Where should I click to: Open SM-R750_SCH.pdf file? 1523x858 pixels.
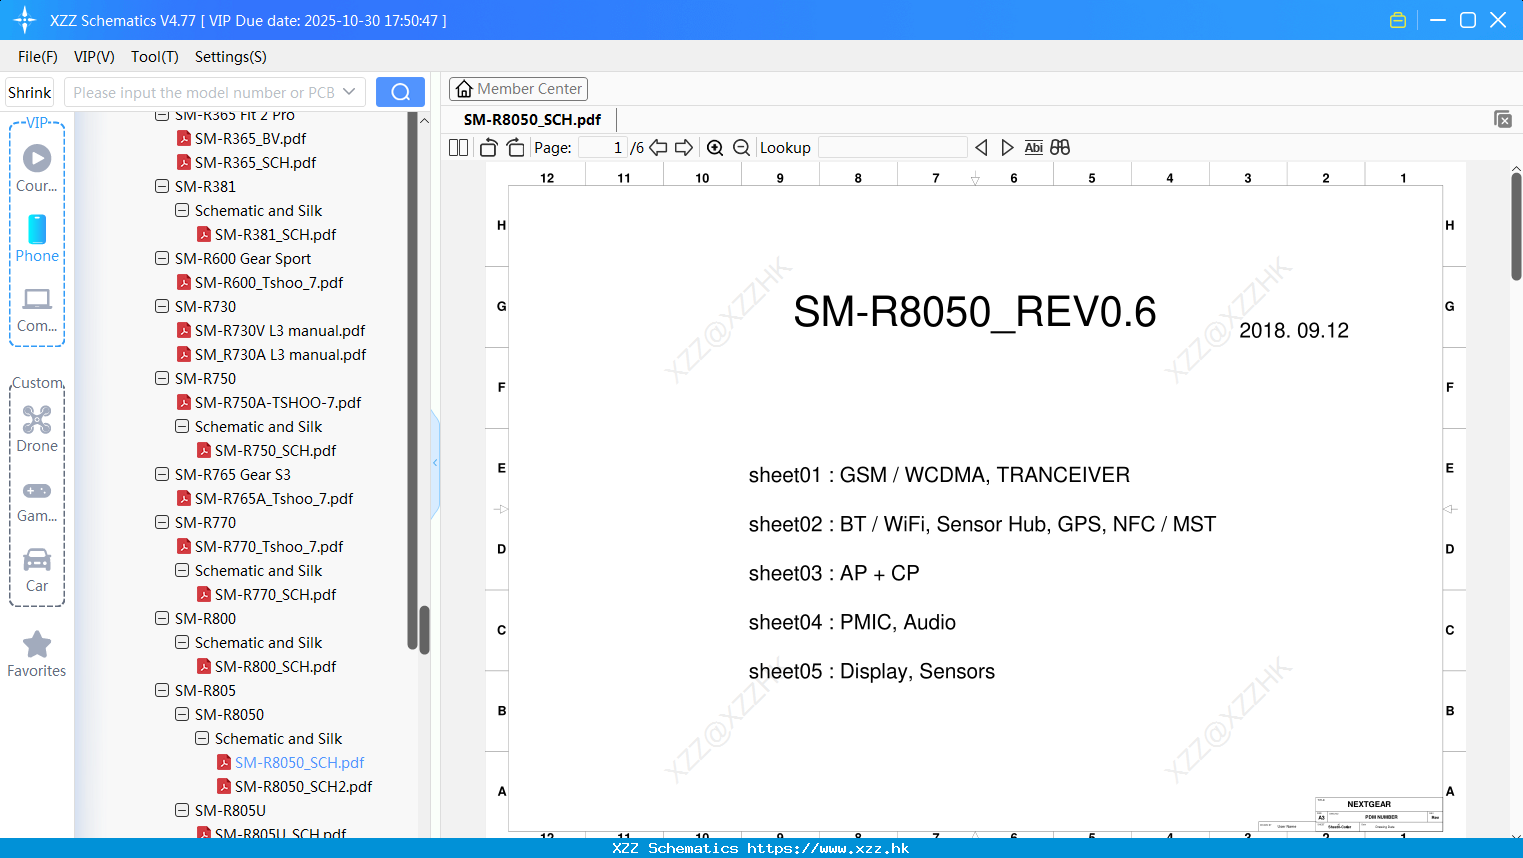[x=275, y=450]
